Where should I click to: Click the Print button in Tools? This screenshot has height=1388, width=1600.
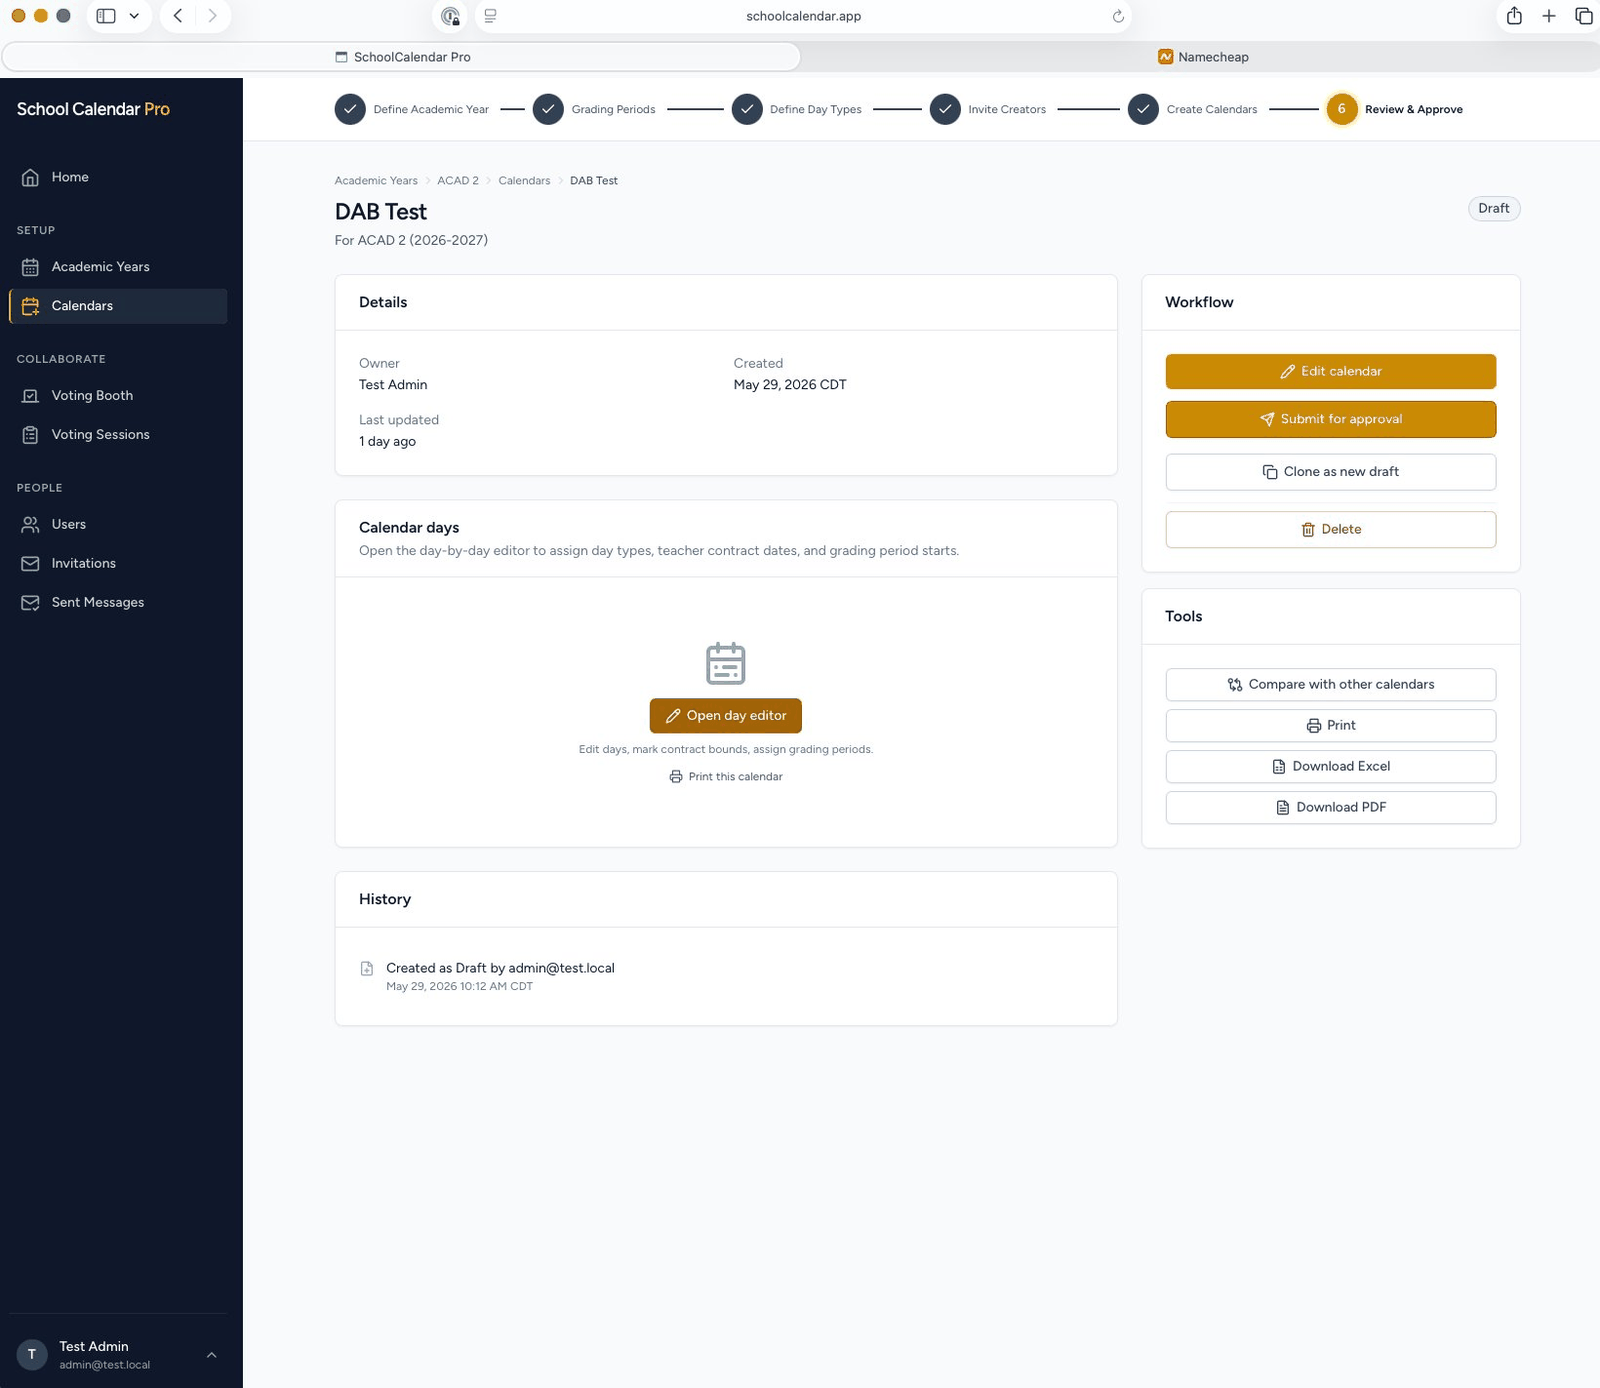point(1330,726)
